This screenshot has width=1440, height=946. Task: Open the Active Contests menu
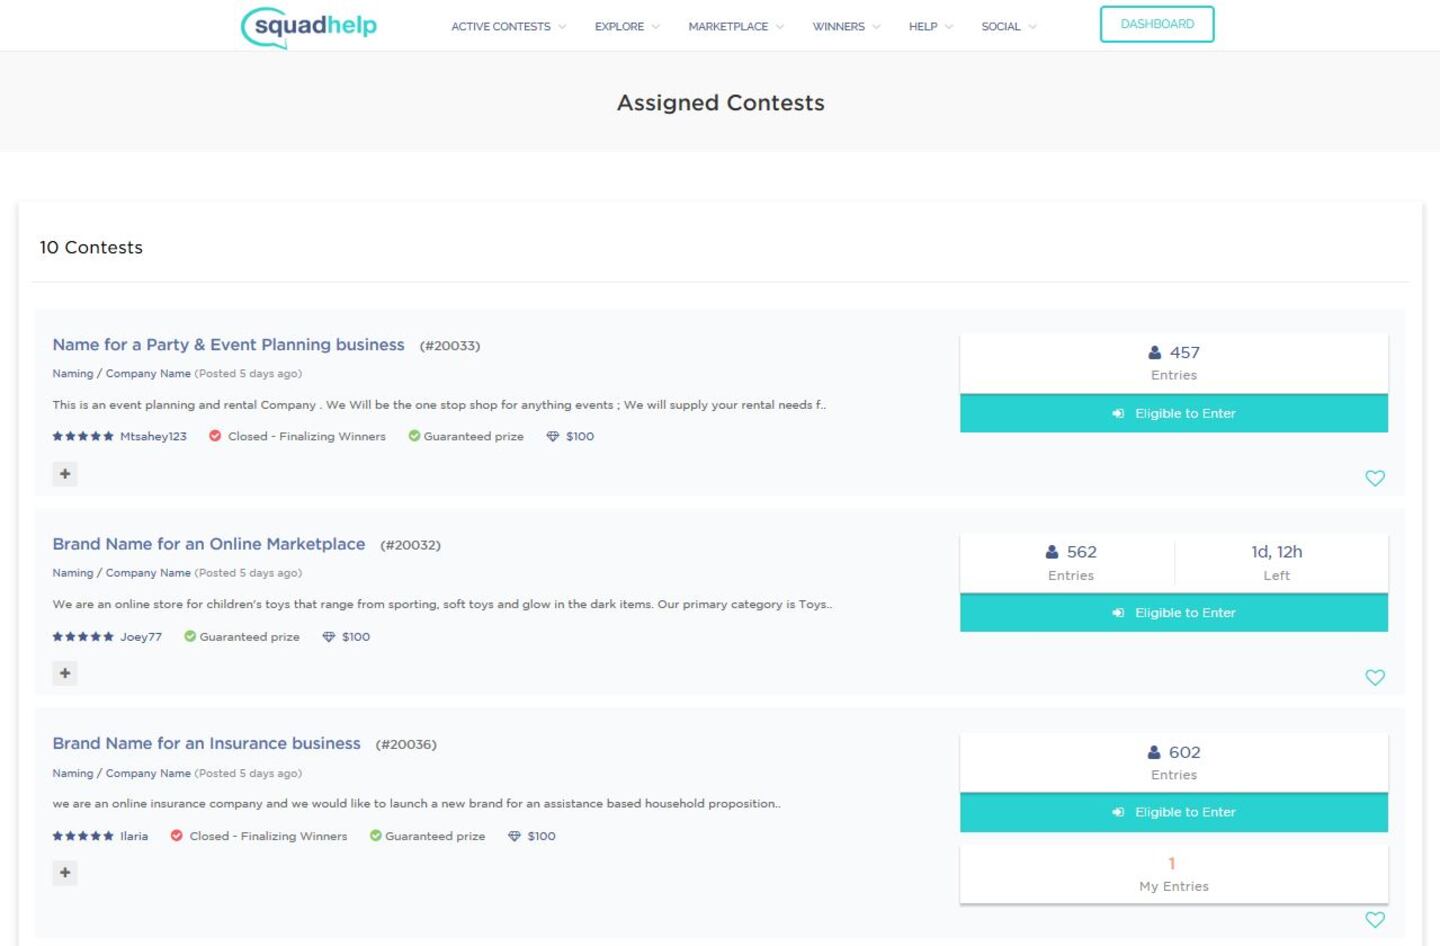pyautogui.click(x=508, y=27)
